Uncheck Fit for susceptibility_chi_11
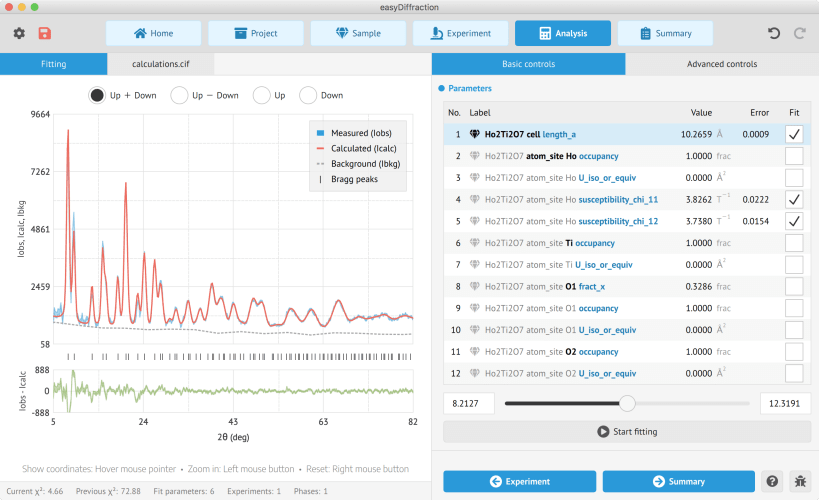819x500 pixels. pos(794,200)
